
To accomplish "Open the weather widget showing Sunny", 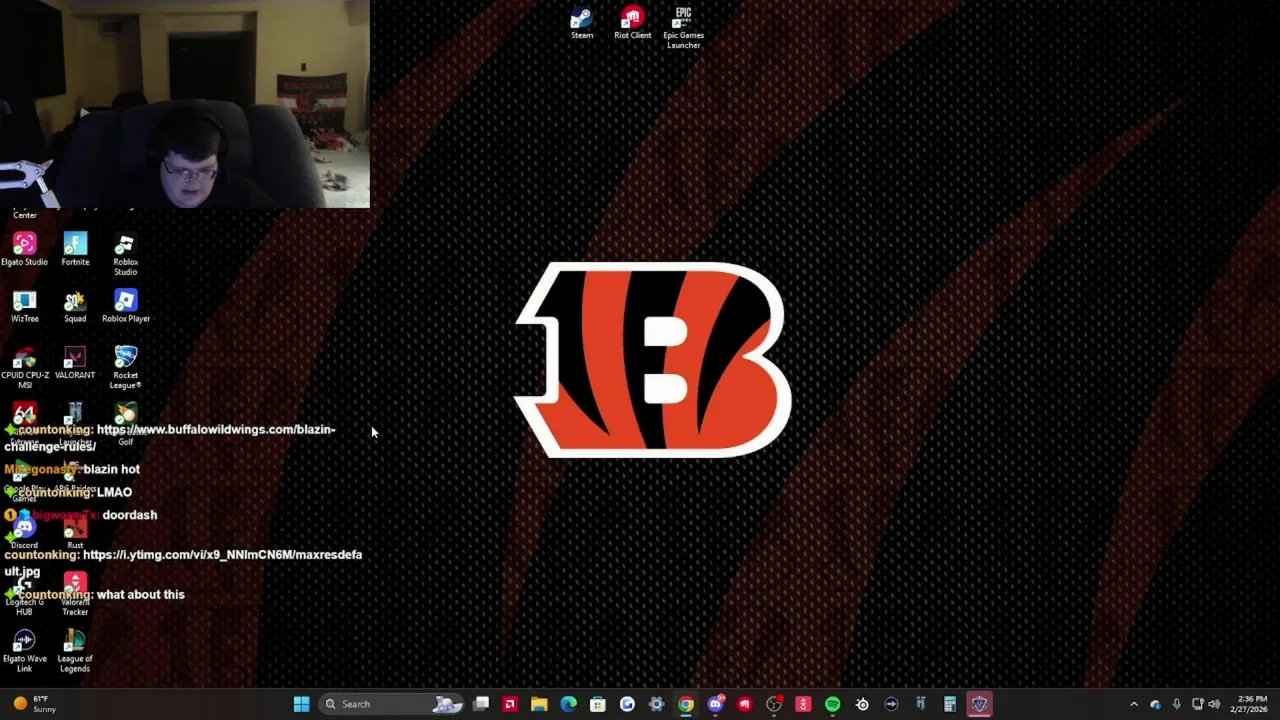I will [33, 704].
